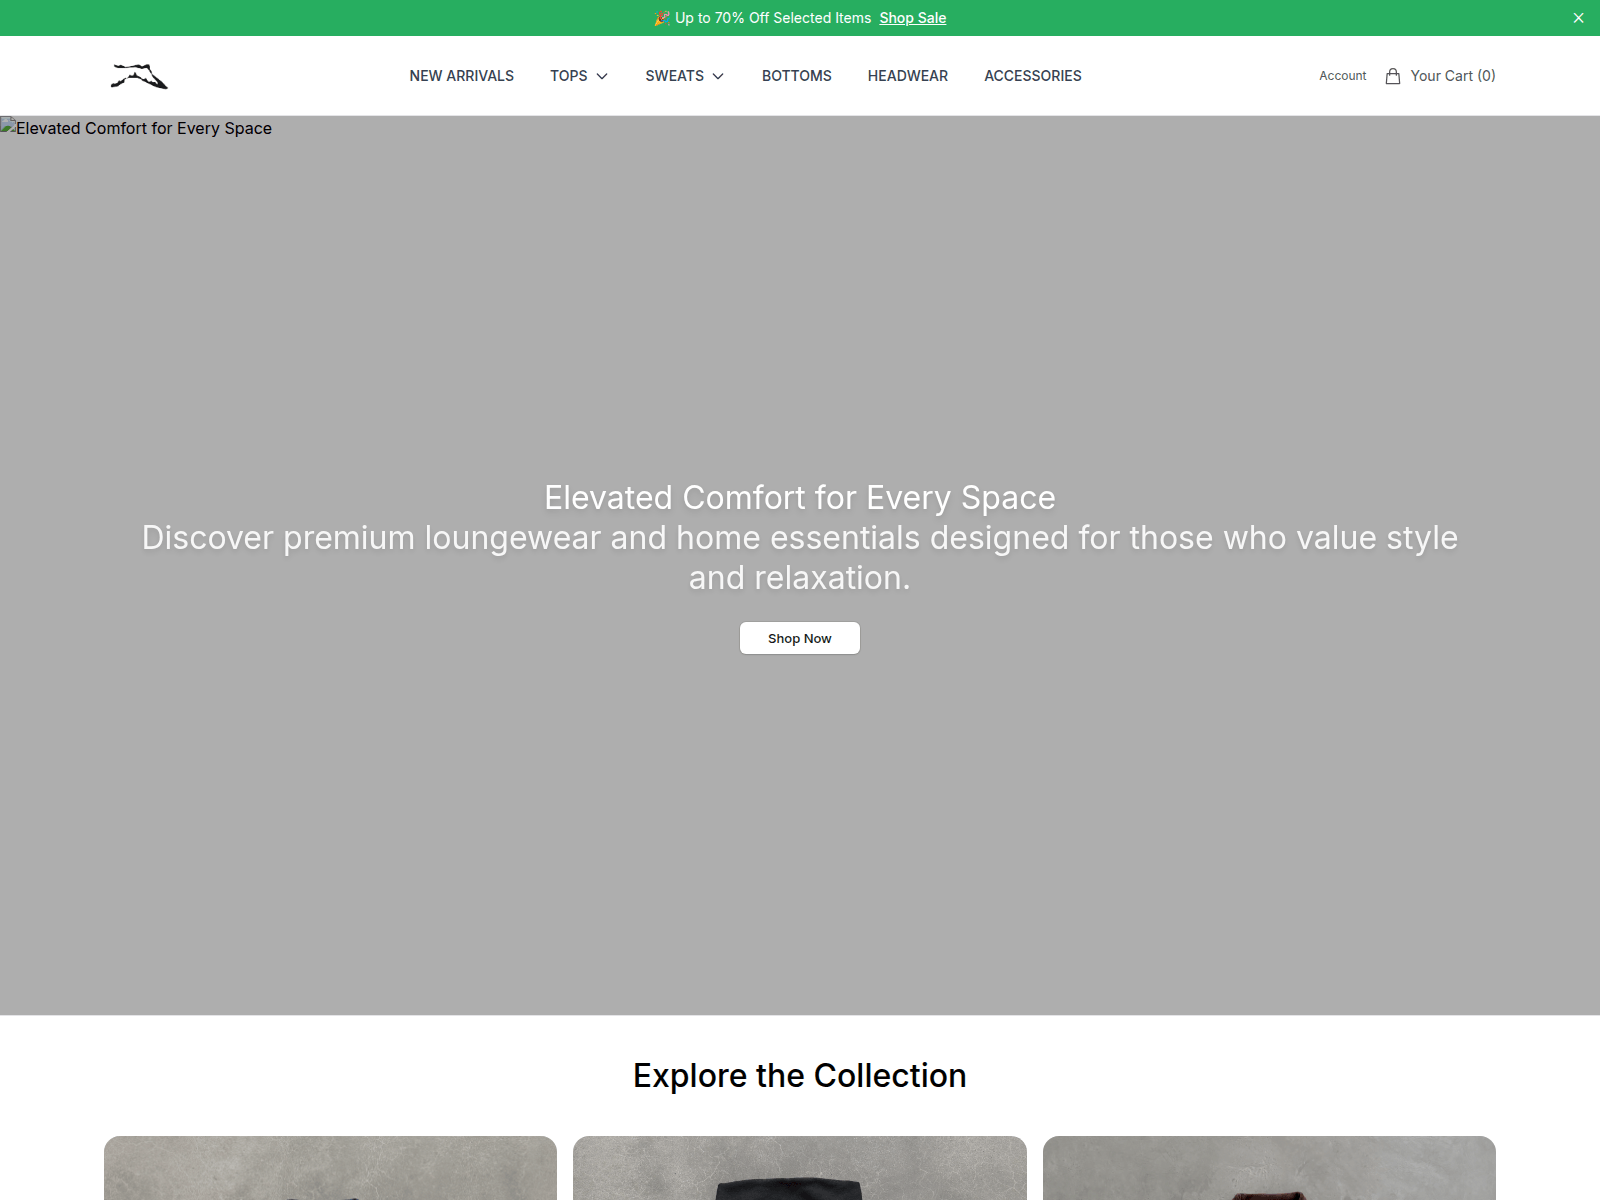The width and height of the screenshot is (1600, 1200).
Task: Follow the Shop Sale link in banner
Action: [912, 18]
